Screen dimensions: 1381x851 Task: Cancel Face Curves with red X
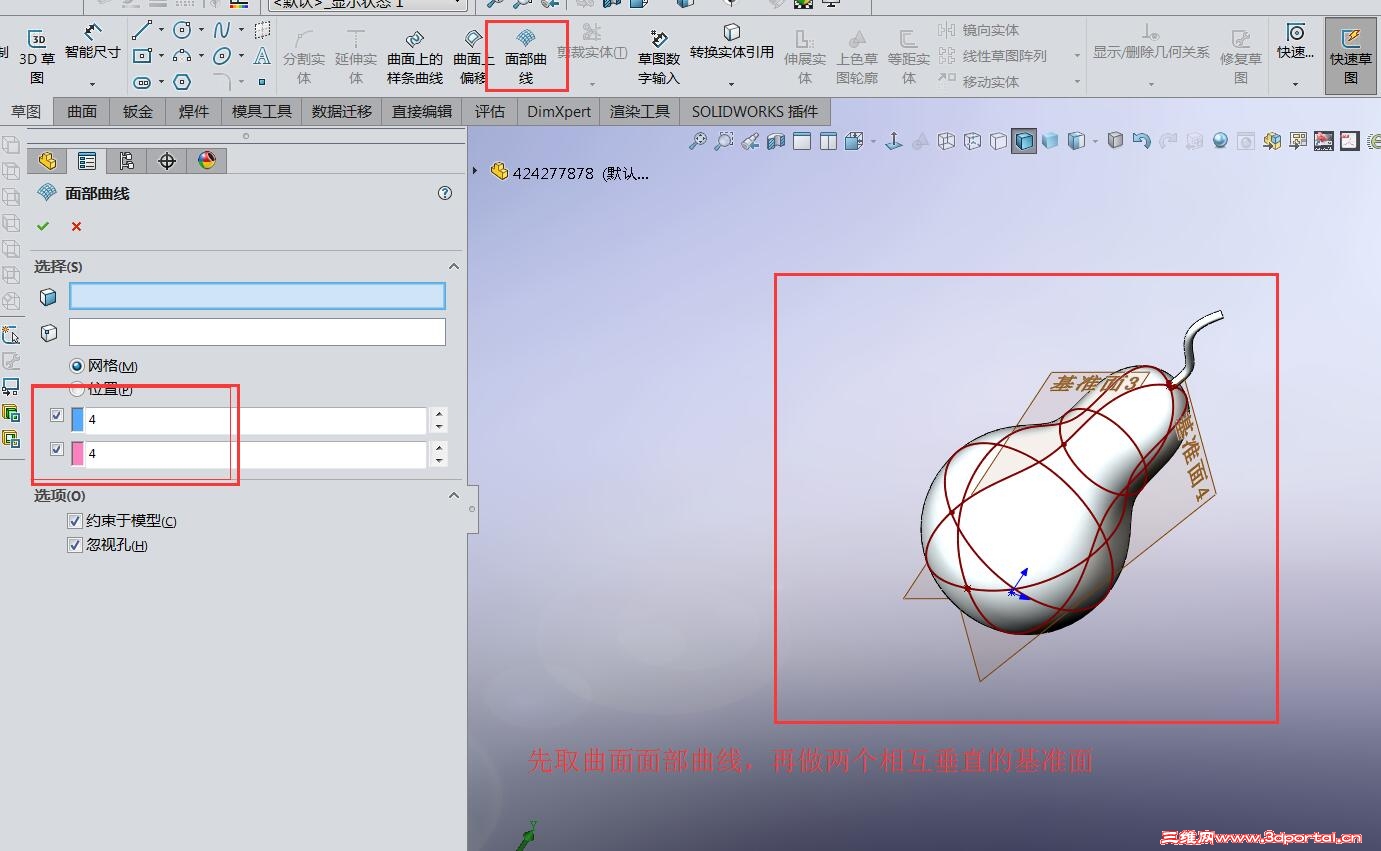(x=76, y=227)
